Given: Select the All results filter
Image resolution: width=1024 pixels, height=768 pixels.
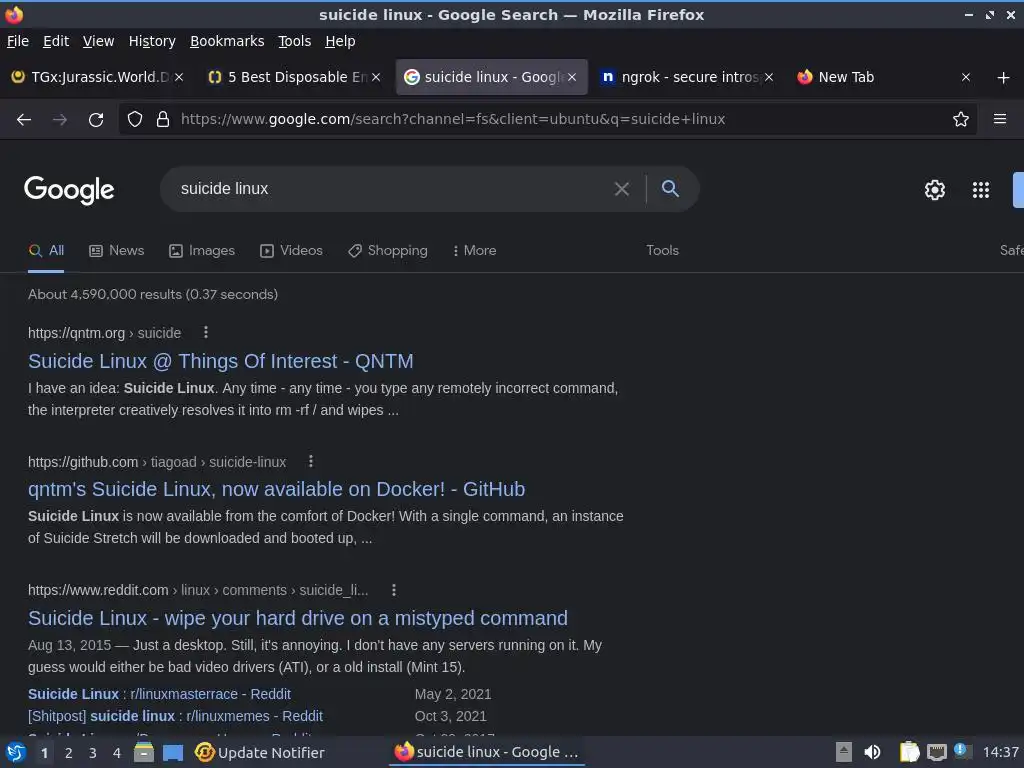Looking at the screenshot, I should point(46,251).
